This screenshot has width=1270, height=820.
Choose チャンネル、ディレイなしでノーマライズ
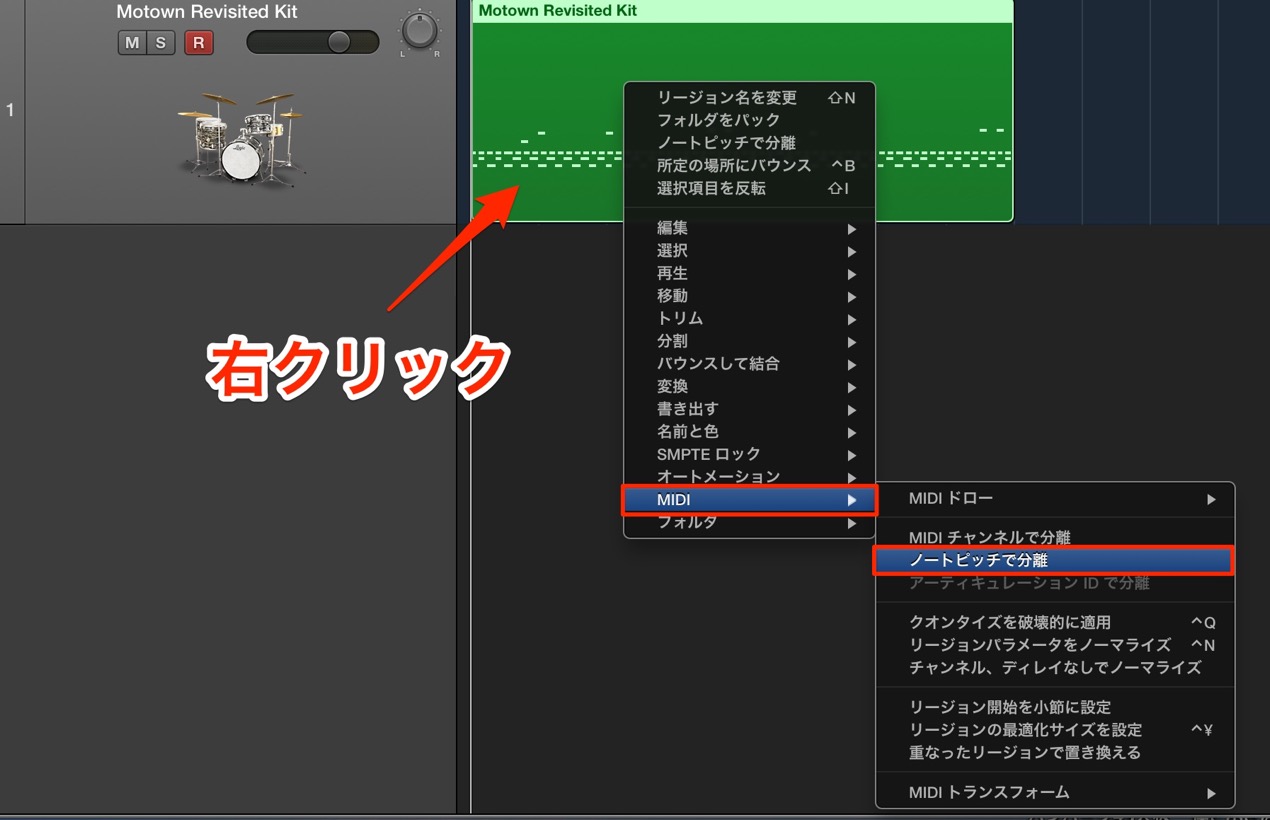pyautogui.click(x=1055, y=667)
